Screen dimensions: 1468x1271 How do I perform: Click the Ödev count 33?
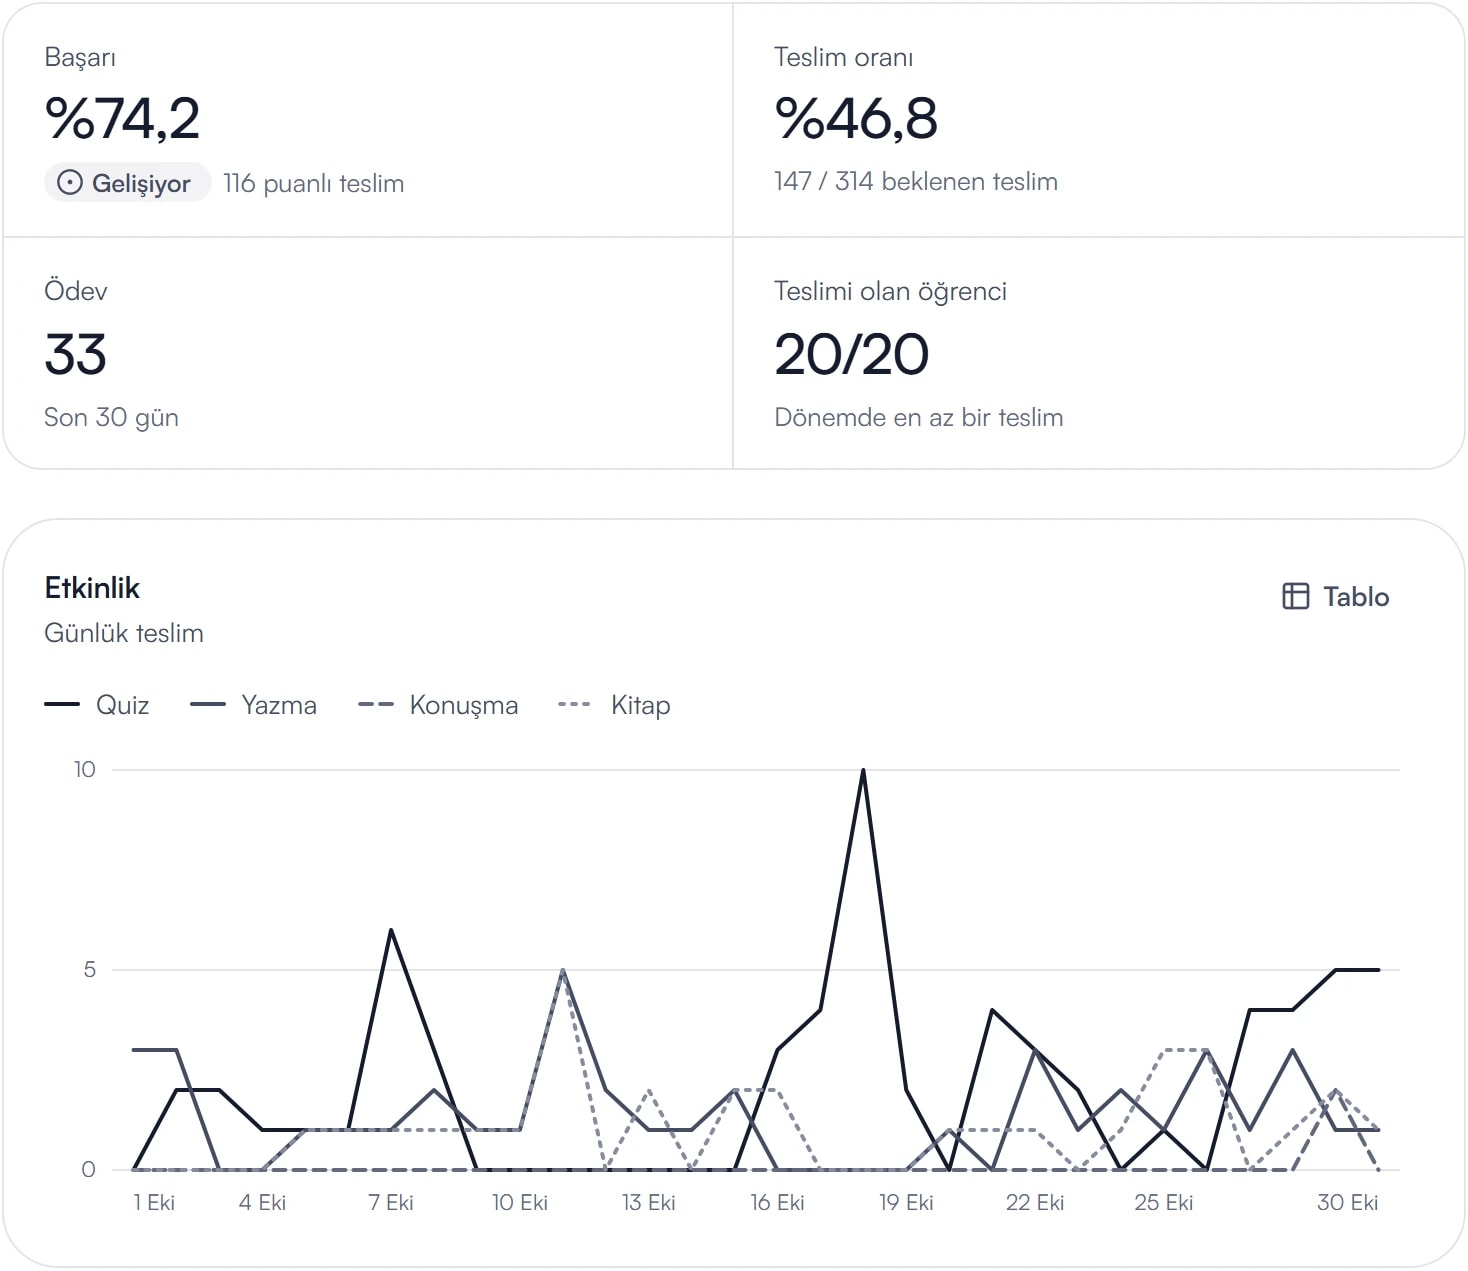click(x=75, y=354)
